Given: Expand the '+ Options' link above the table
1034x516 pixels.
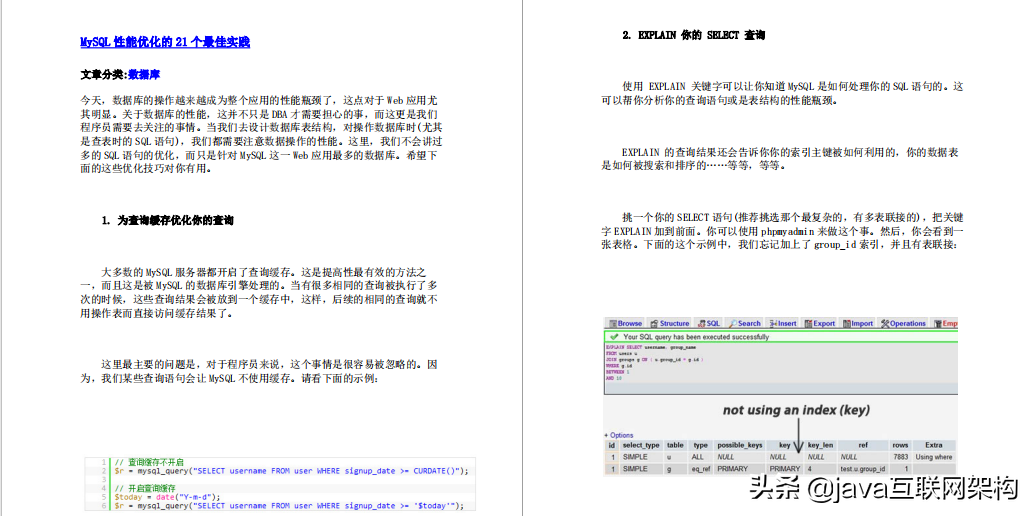Looking at the screenshot, I should coord(619,435).
